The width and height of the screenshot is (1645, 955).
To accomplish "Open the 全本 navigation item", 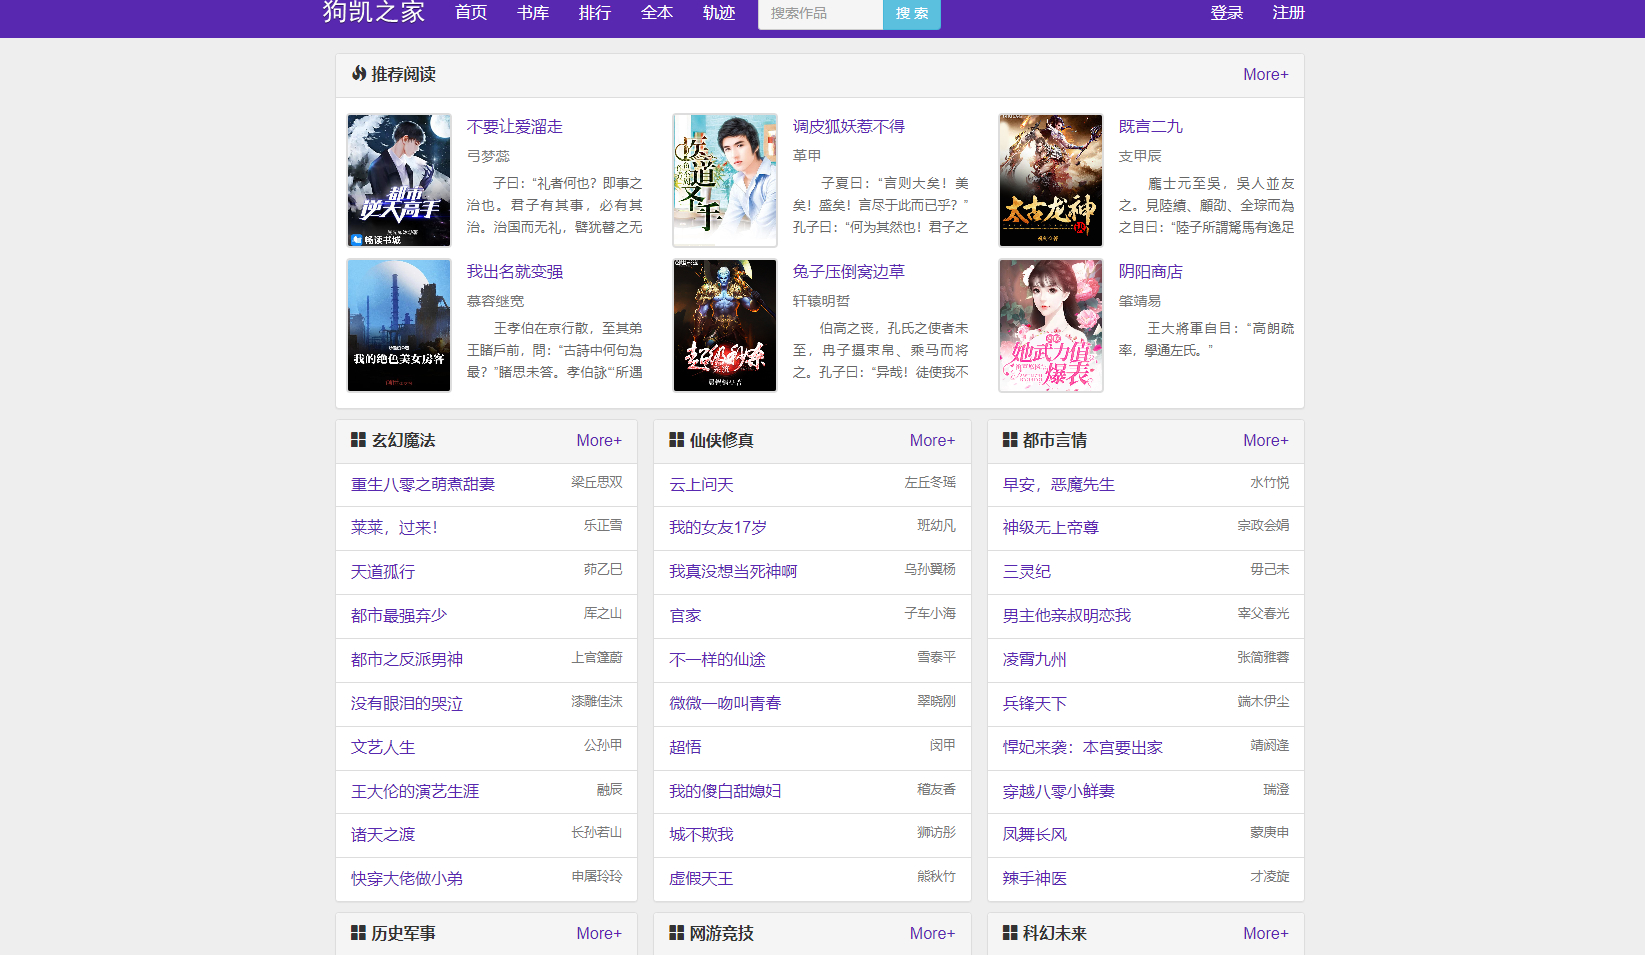I will coord(657,13).
